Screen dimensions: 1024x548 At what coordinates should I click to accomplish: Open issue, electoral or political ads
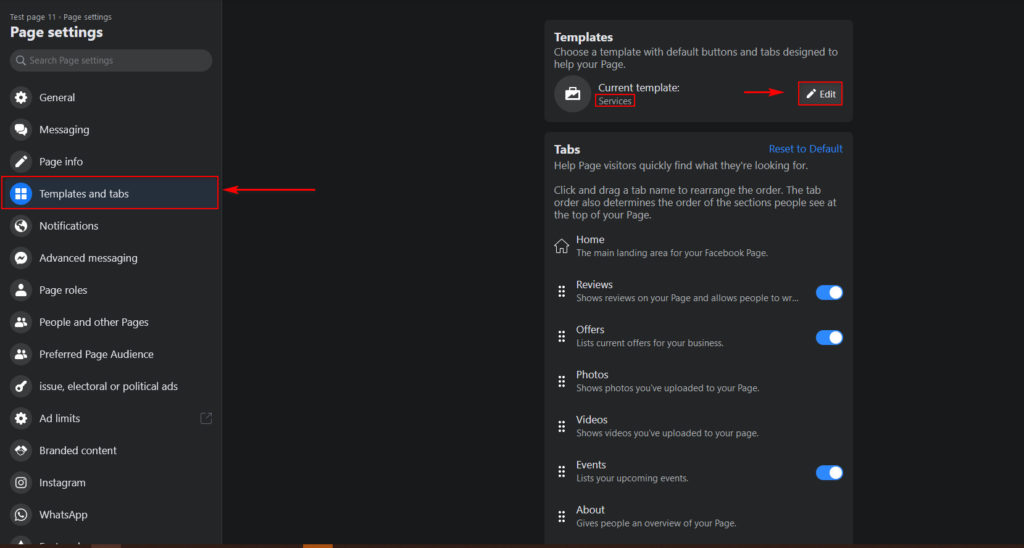pos(110,386)
